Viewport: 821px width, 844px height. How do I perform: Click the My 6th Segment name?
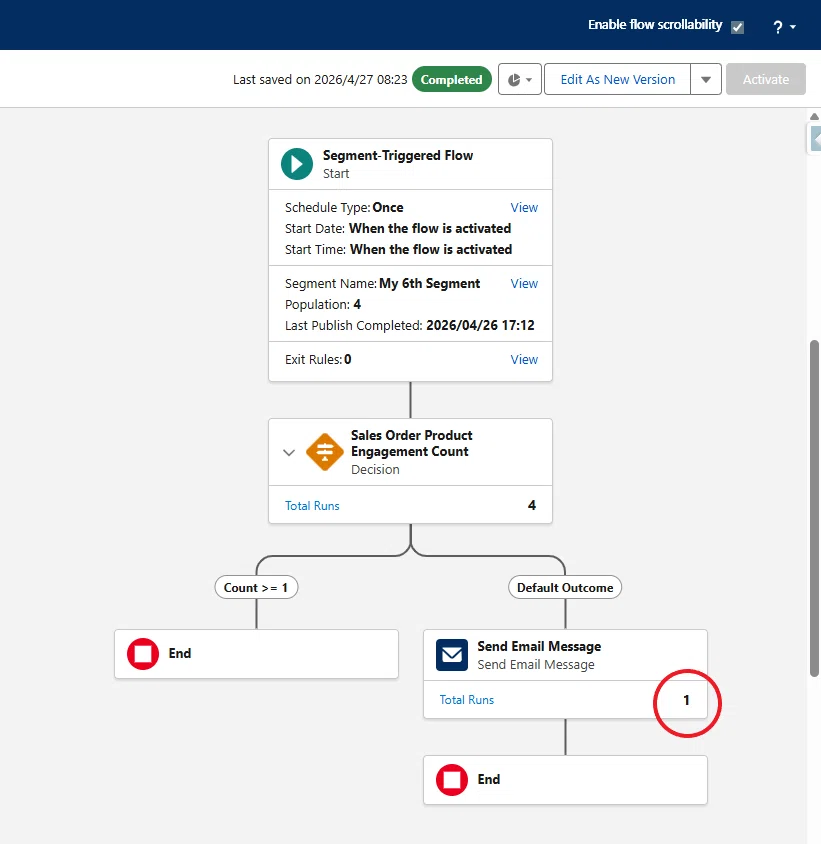pos(430,283)
